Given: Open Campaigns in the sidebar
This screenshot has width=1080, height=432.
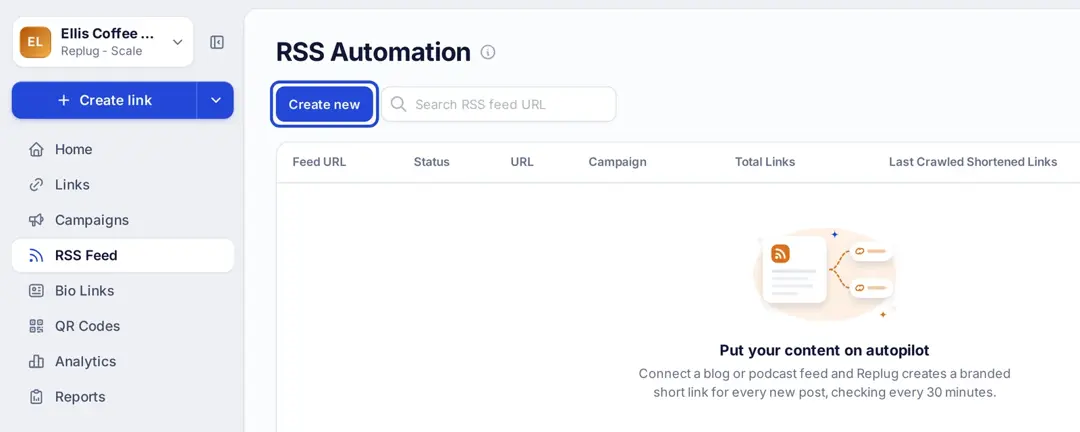Looking at the screenshot, I should pyautogui.click(x=123, y=220).
